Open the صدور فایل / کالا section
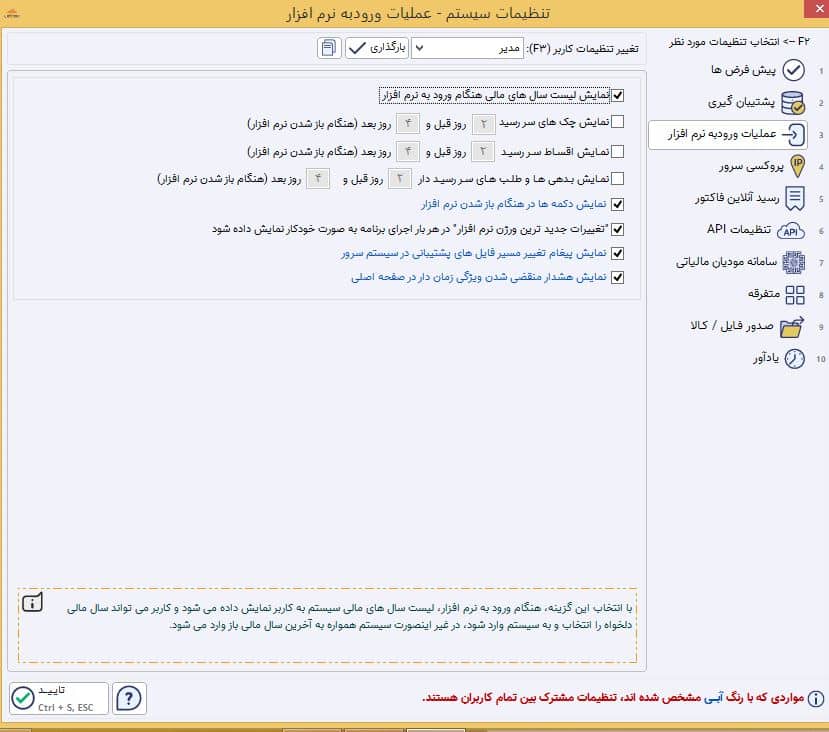The height and width of the screenshot is (732, 829). click(747, 326)
